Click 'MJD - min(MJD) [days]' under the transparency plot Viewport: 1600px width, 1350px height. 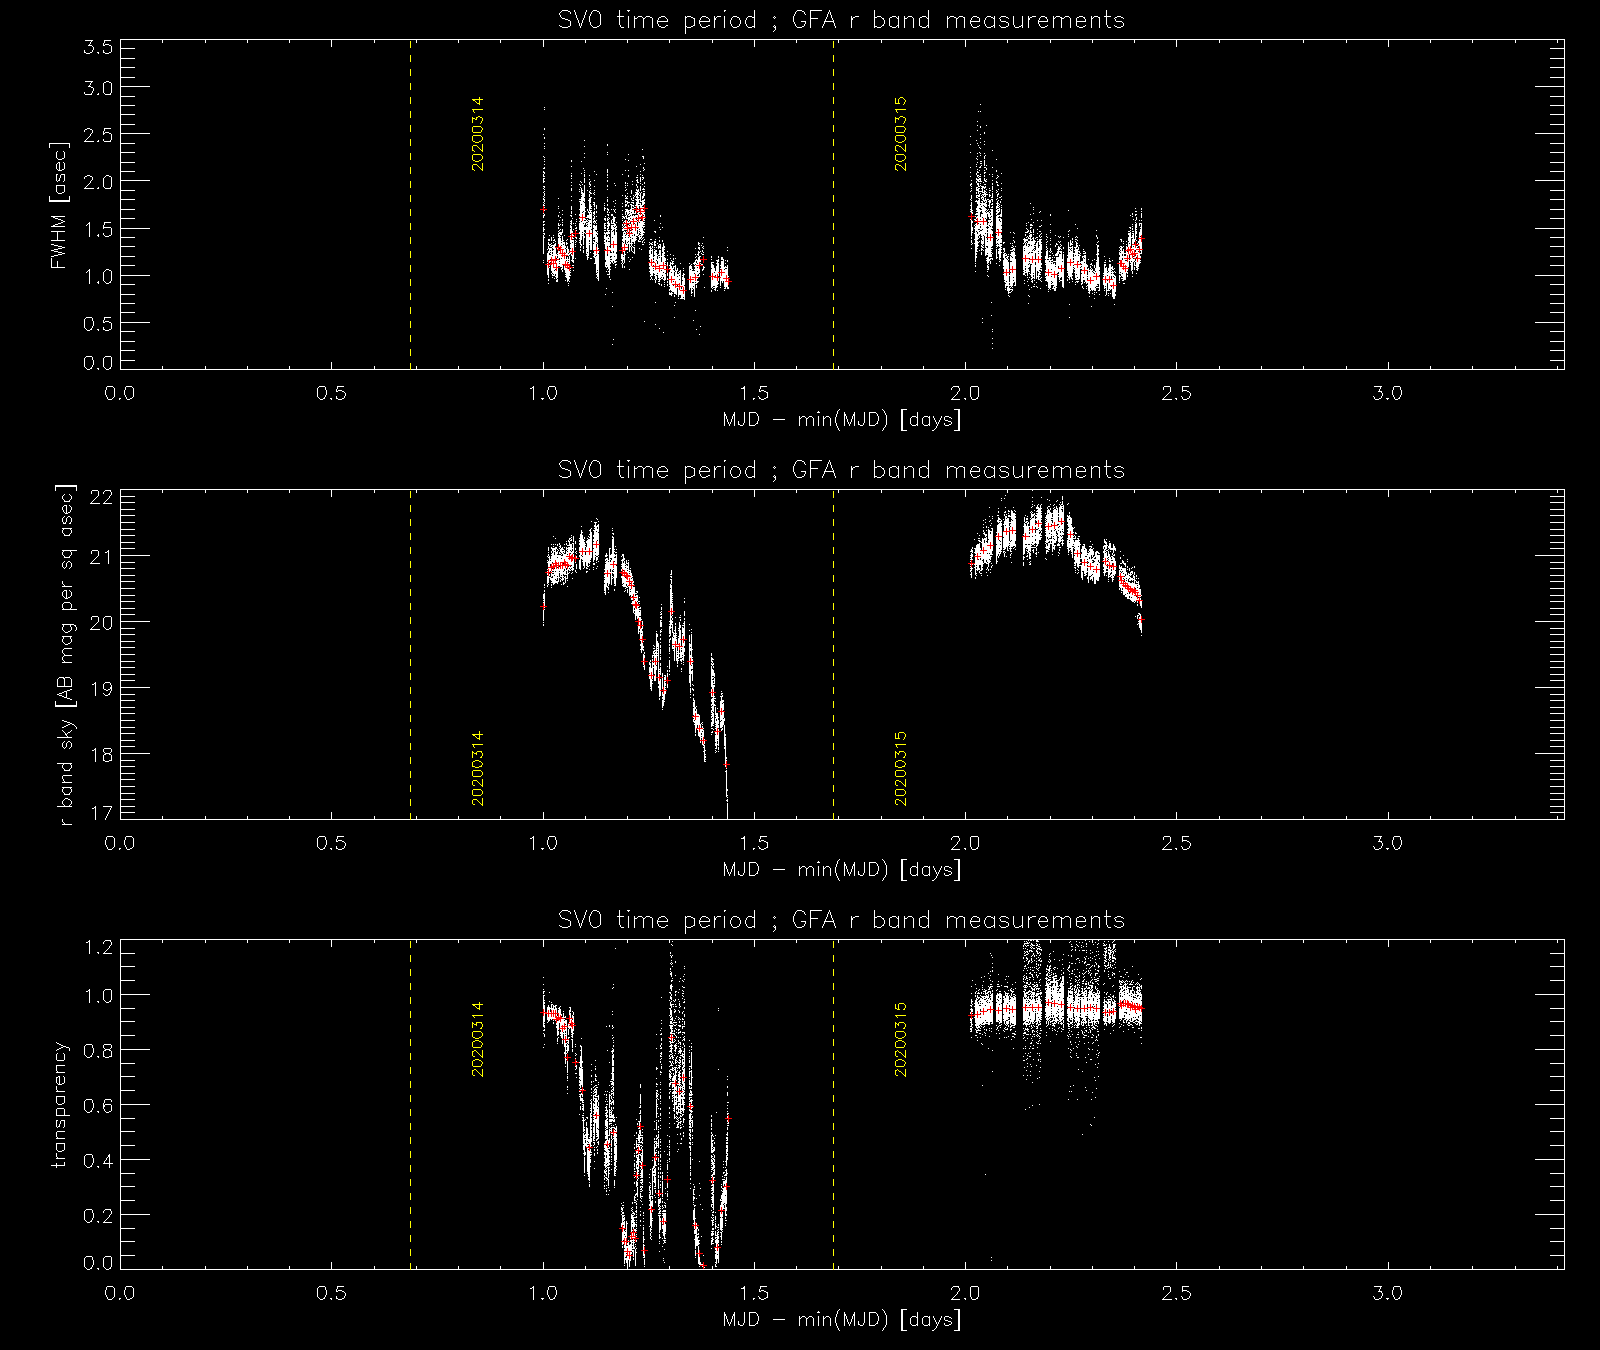point(841,1320)
